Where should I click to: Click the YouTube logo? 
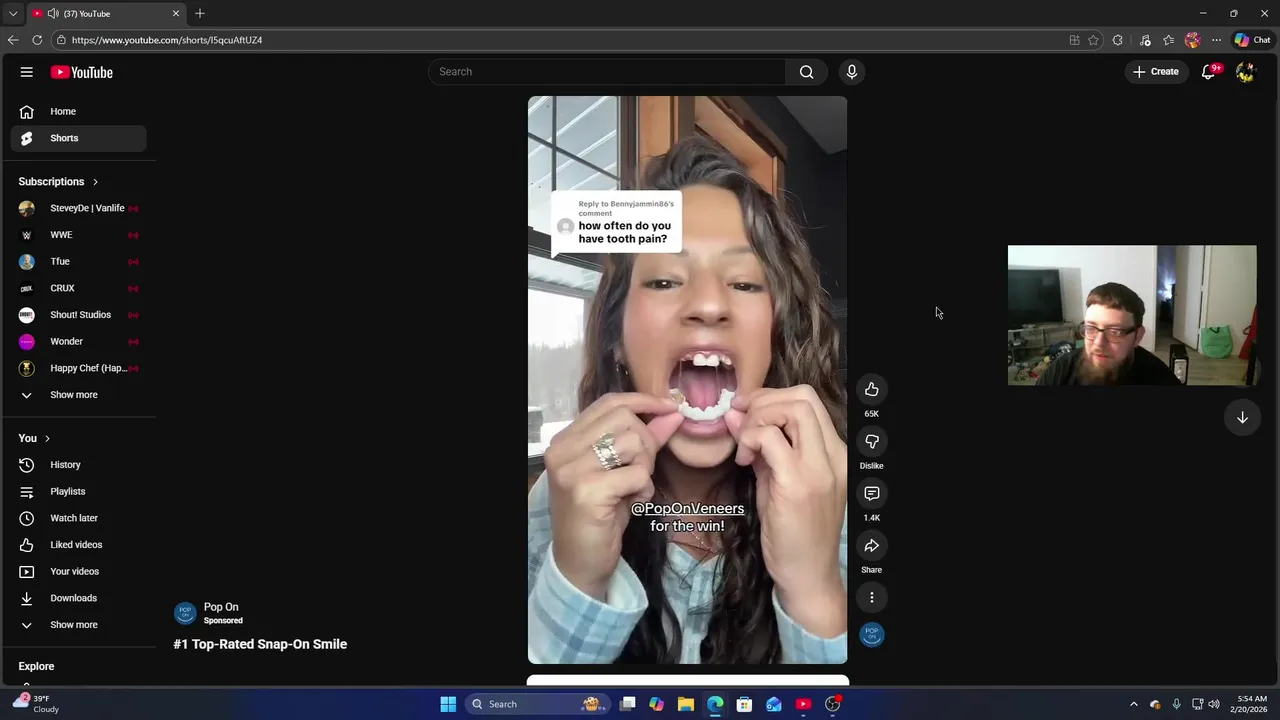click(x=81, y=72)
